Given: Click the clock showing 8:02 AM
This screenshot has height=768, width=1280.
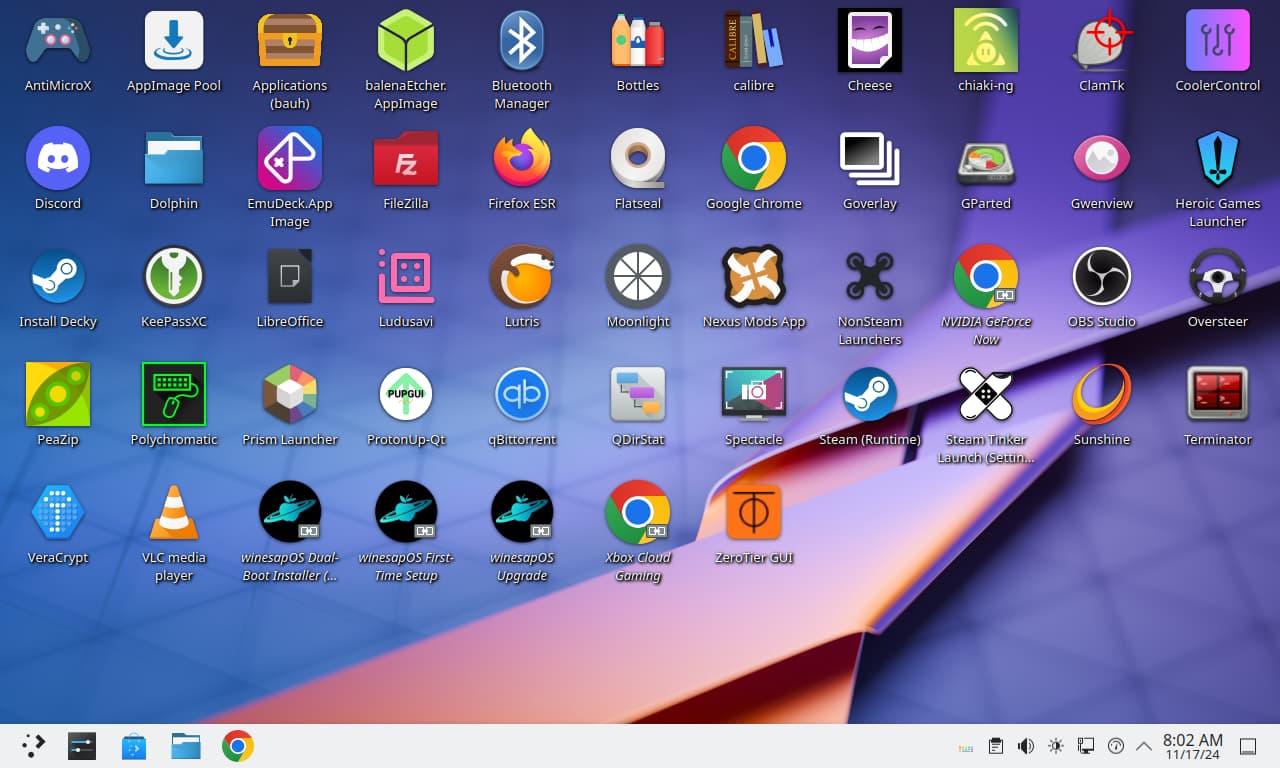Looking at the screenshot, I should coord(1192,746).
